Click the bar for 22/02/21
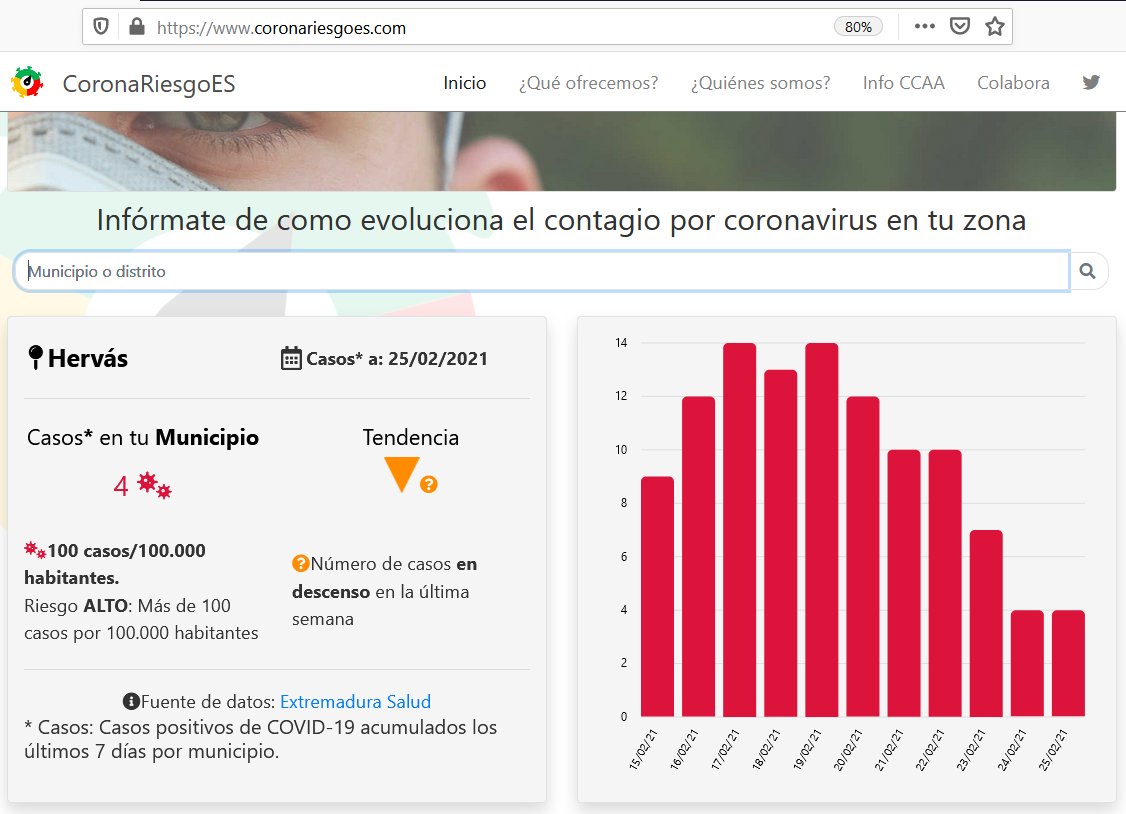 point(945,583)
